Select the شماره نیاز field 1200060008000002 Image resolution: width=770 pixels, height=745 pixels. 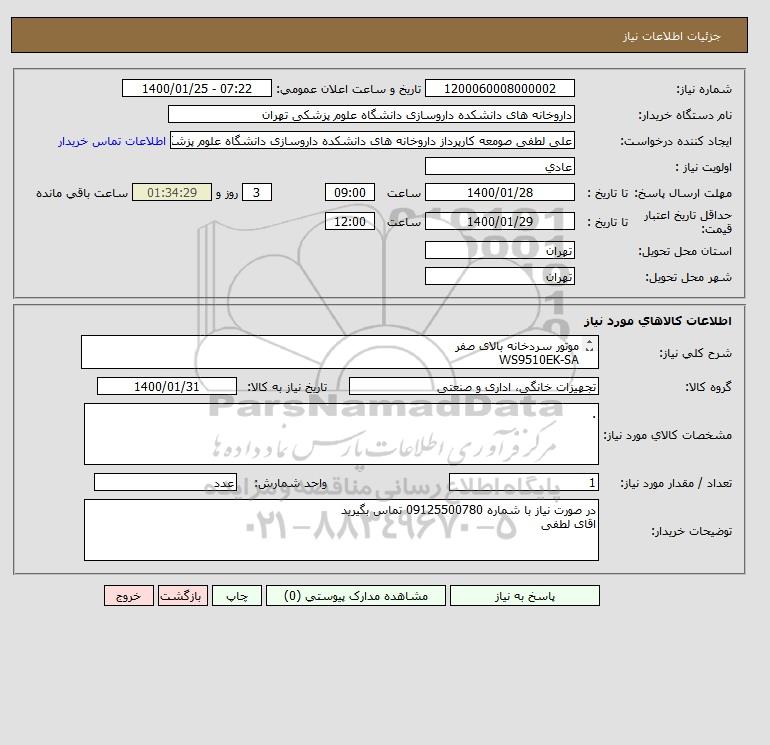(499, 88)
